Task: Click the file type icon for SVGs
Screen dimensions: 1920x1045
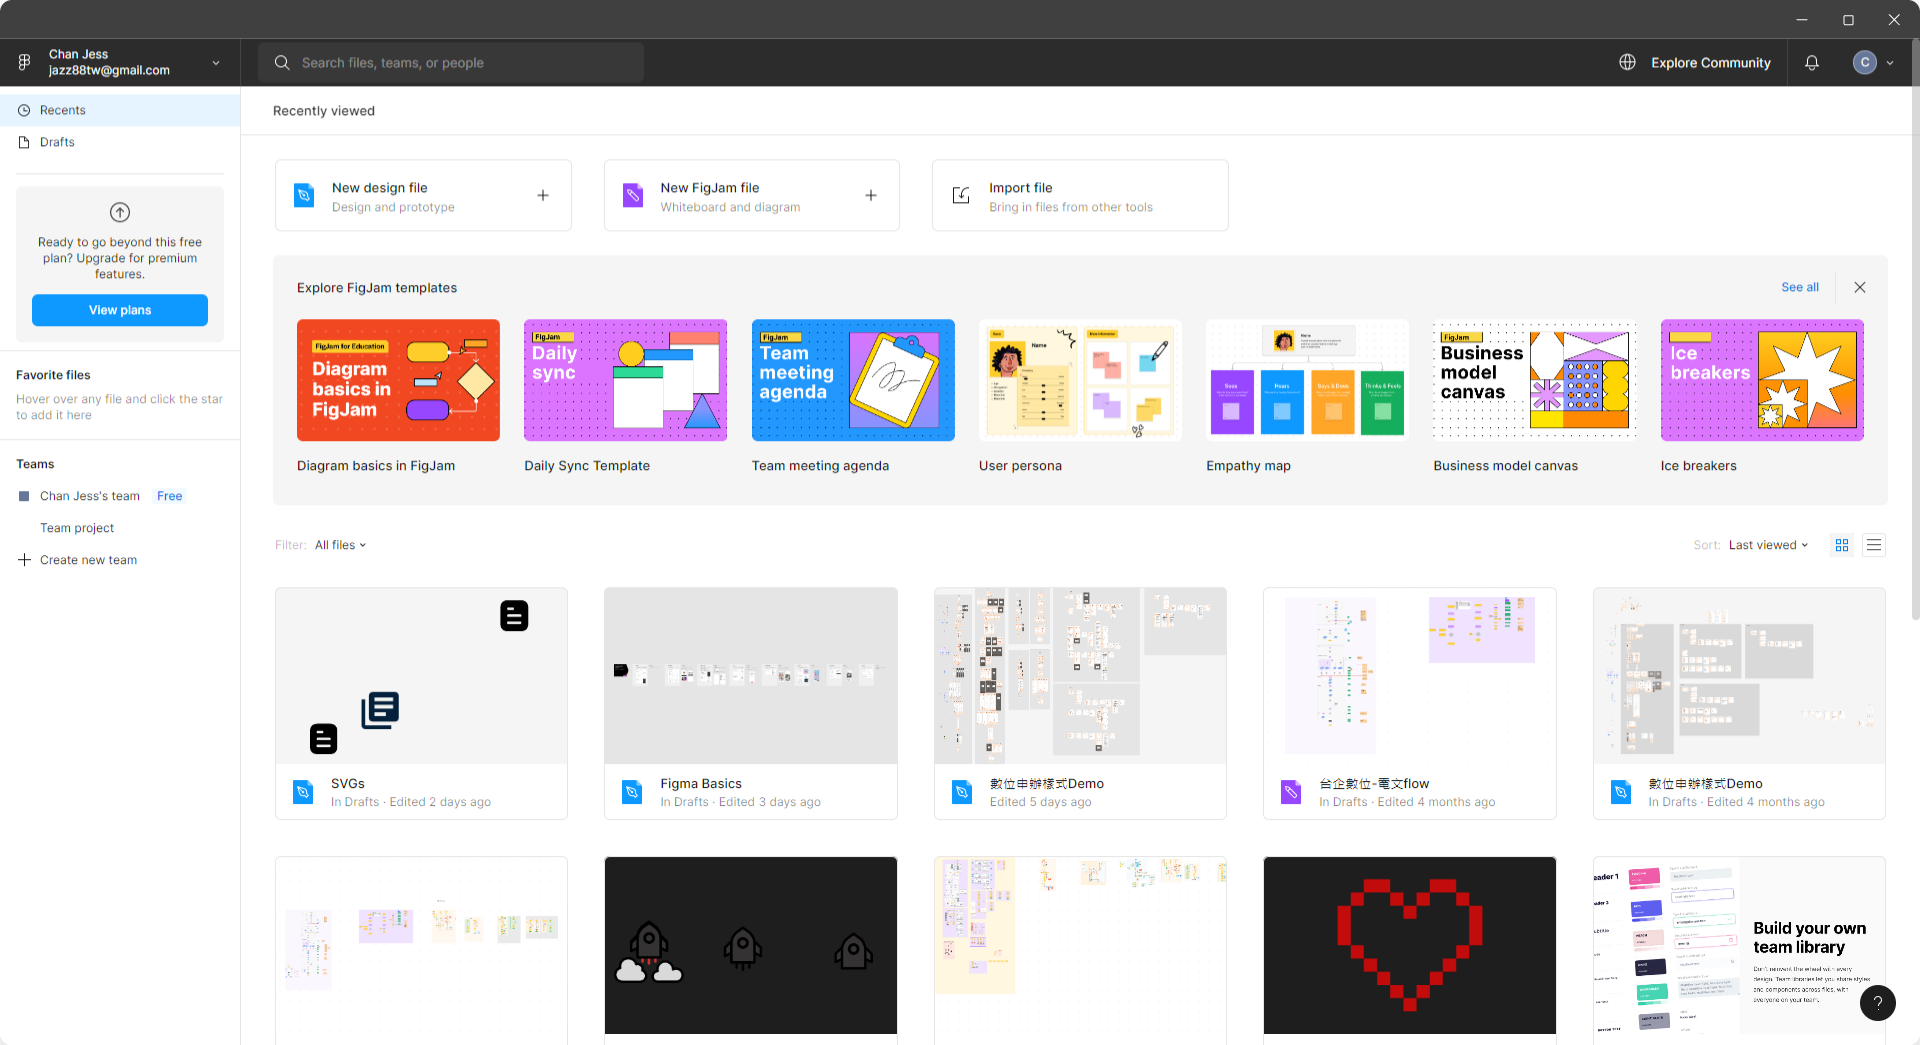Action: [x=303, y=792]
